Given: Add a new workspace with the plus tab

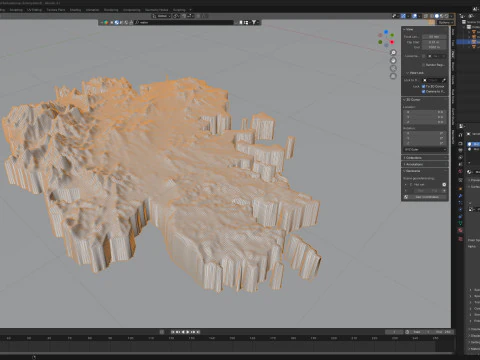Looking at the screenshot, I should click(190, 10).
